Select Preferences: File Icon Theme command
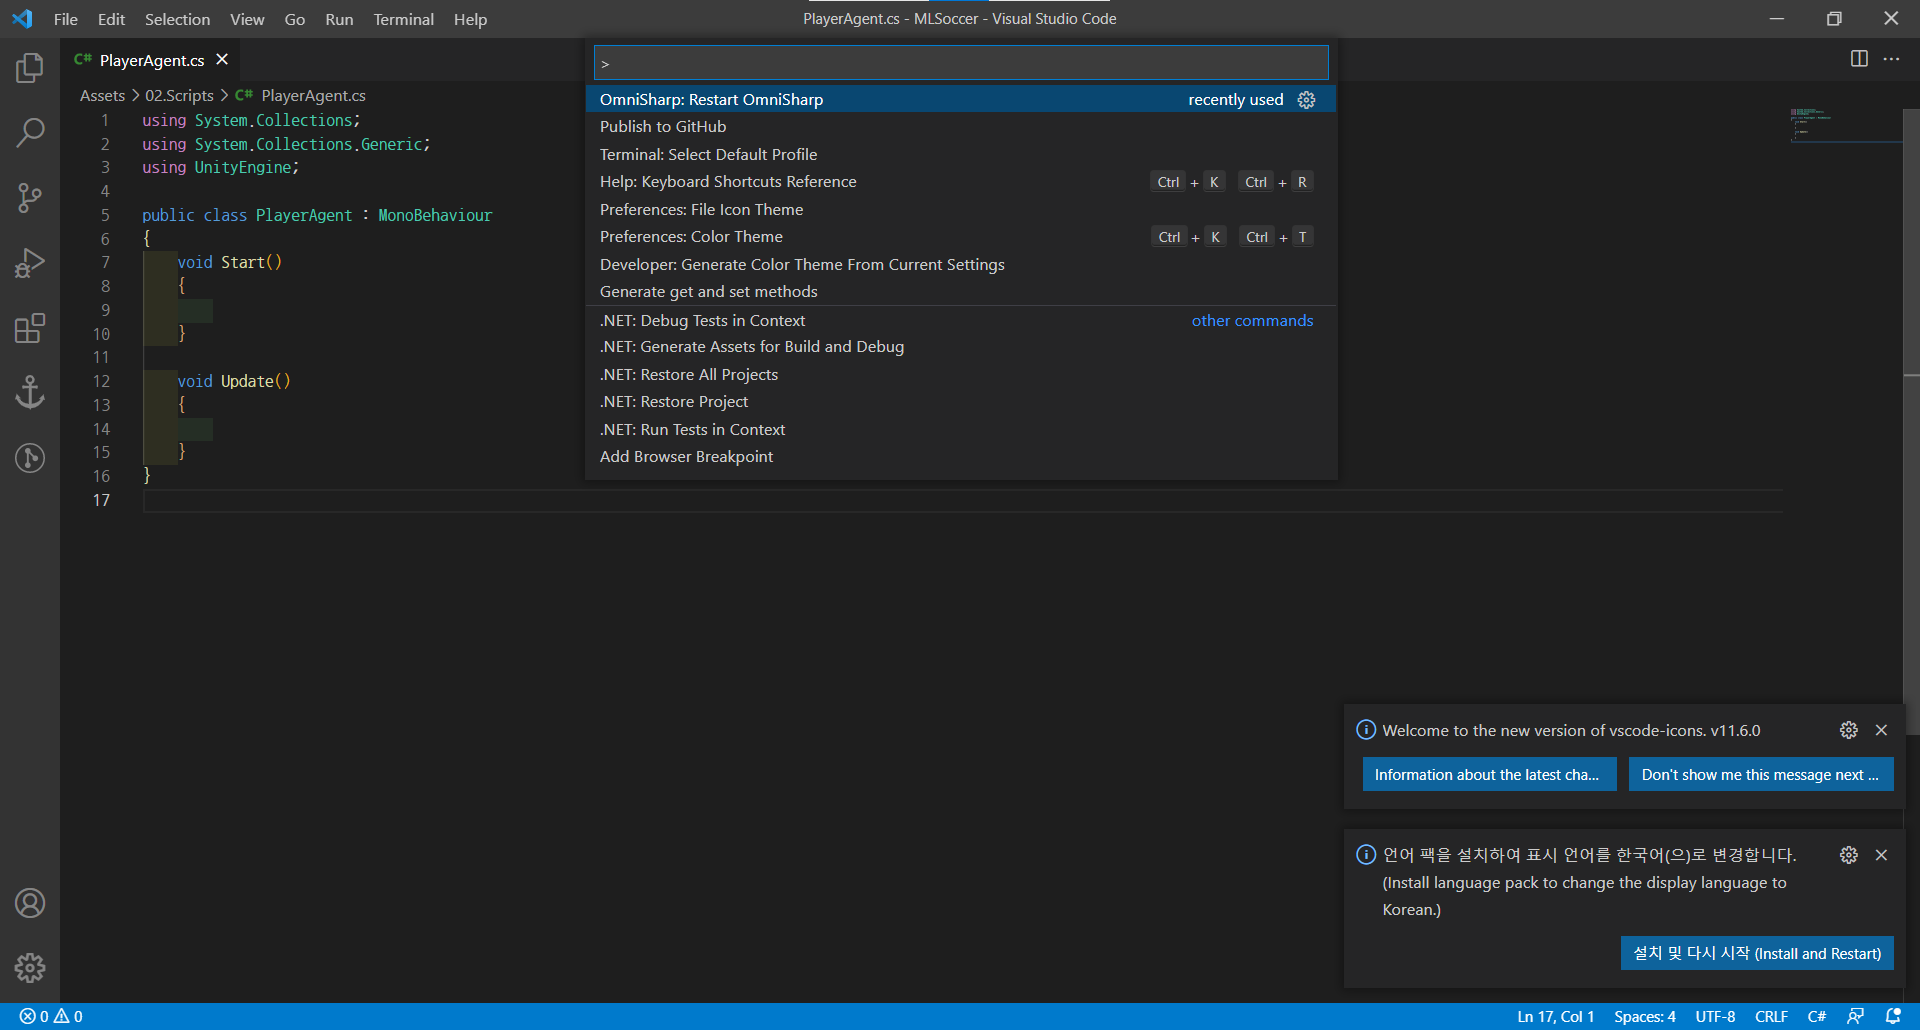The width and height of the screenshot is (1920, 1030). 961,209
